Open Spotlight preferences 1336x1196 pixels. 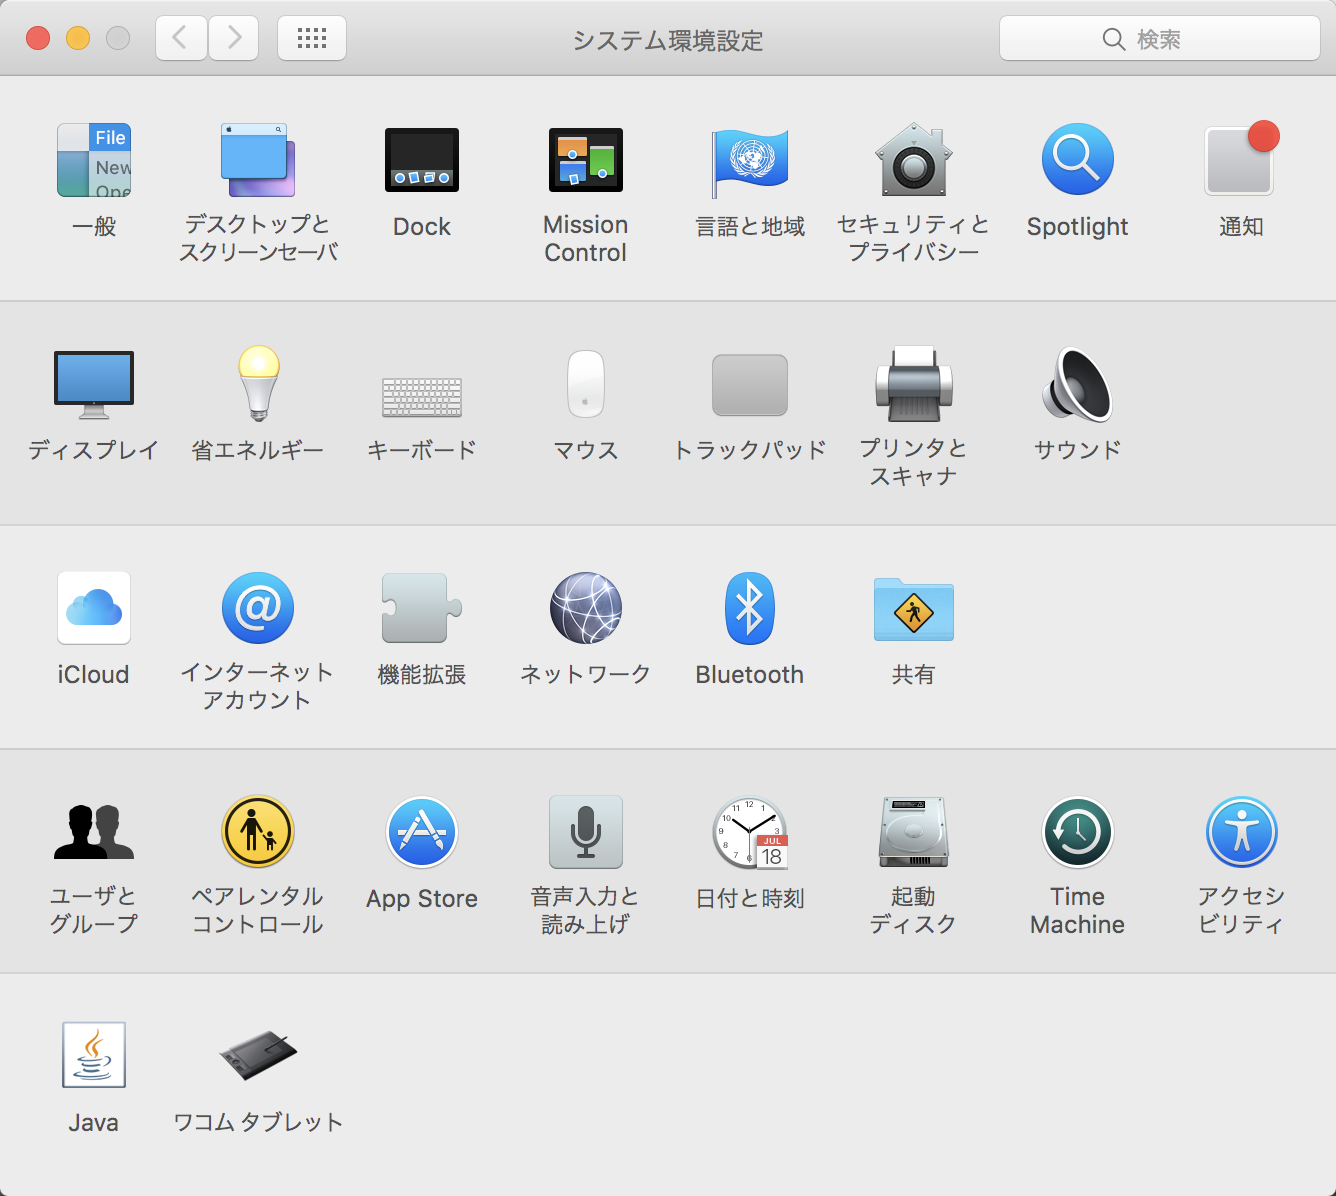1078,160
